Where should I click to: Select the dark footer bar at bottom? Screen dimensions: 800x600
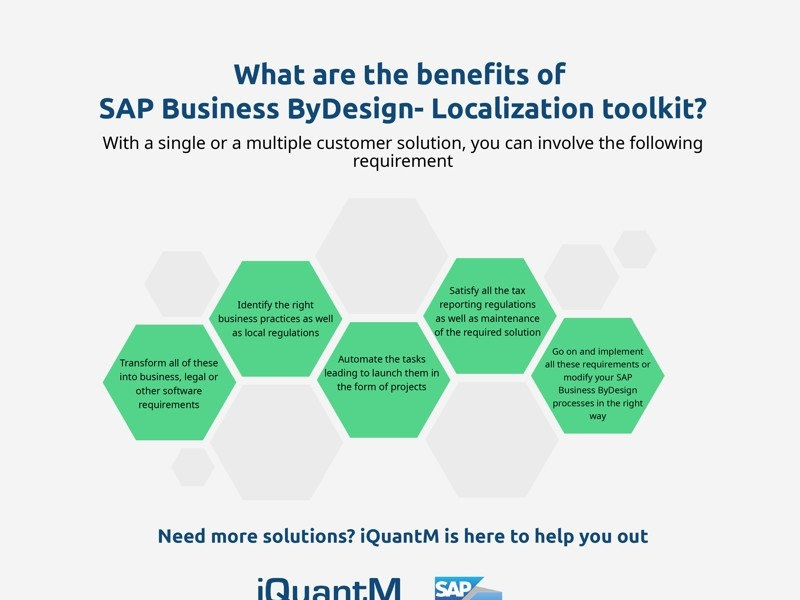click(x=400, y=598)
